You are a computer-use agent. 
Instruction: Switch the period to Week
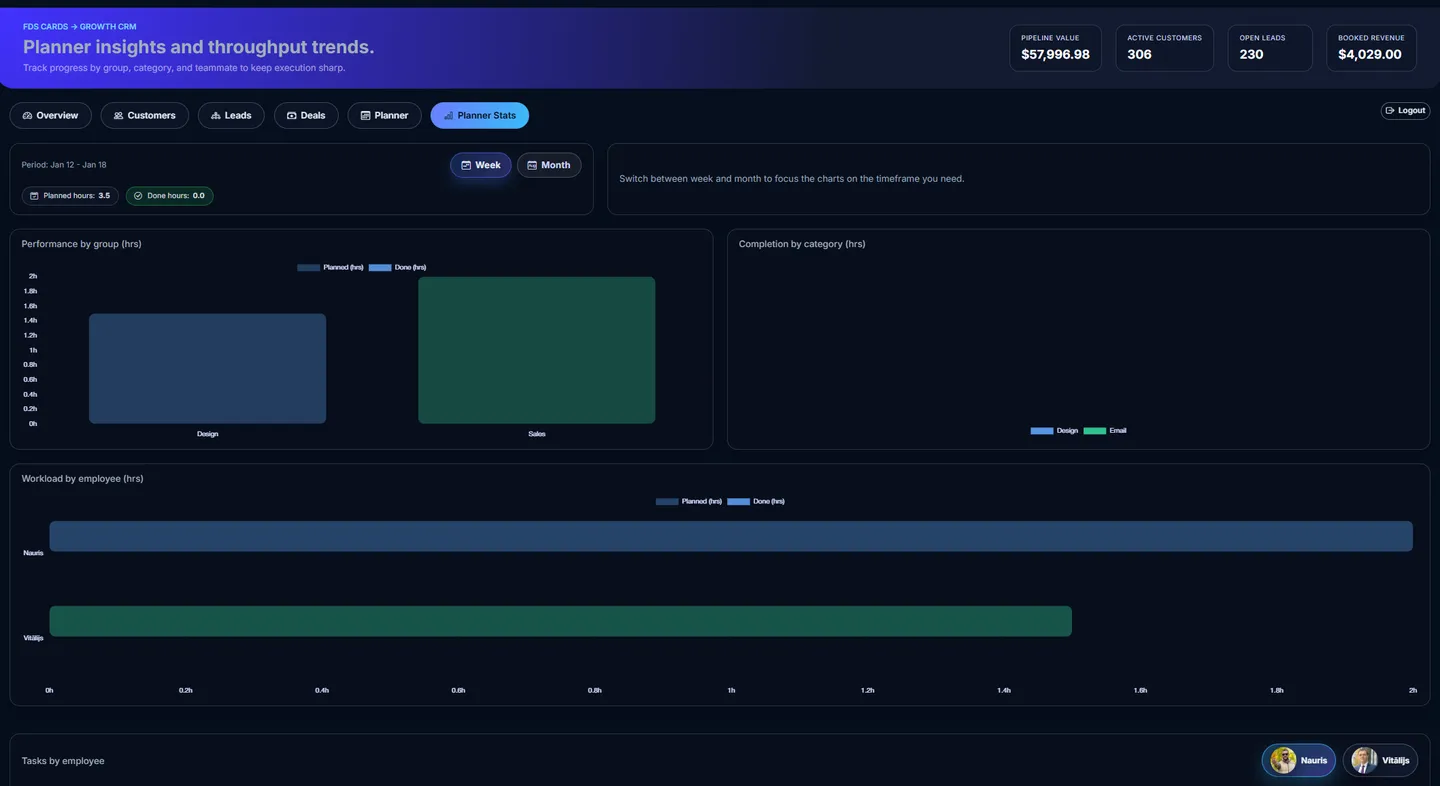[x=481, y=165]
